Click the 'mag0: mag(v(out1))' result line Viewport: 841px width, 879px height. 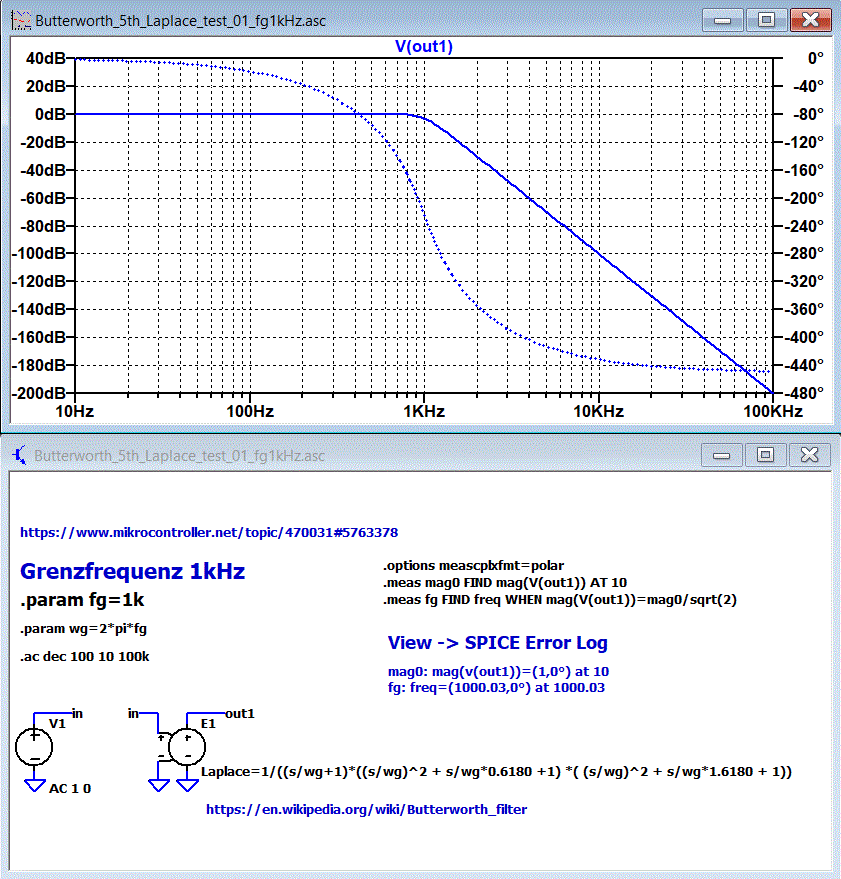[498, 671]
